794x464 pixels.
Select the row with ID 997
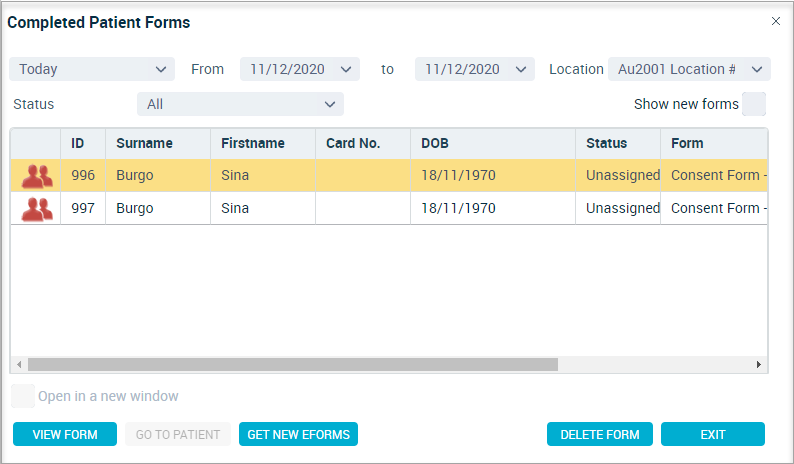point(389,208)
